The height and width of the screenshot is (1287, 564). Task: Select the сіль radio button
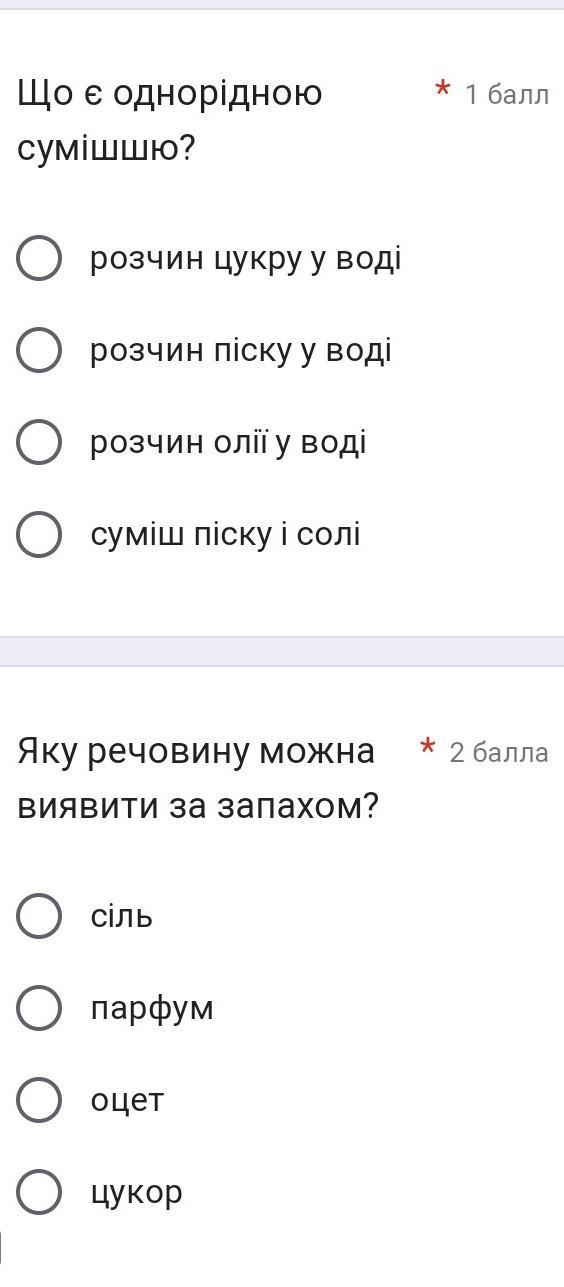39,917
